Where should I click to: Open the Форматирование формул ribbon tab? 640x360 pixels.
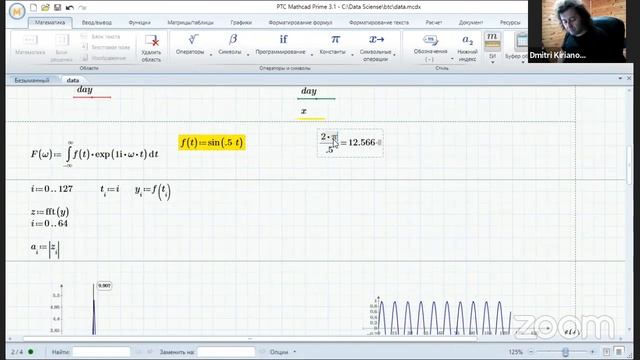pyautogui.click(x=300, y=22)
